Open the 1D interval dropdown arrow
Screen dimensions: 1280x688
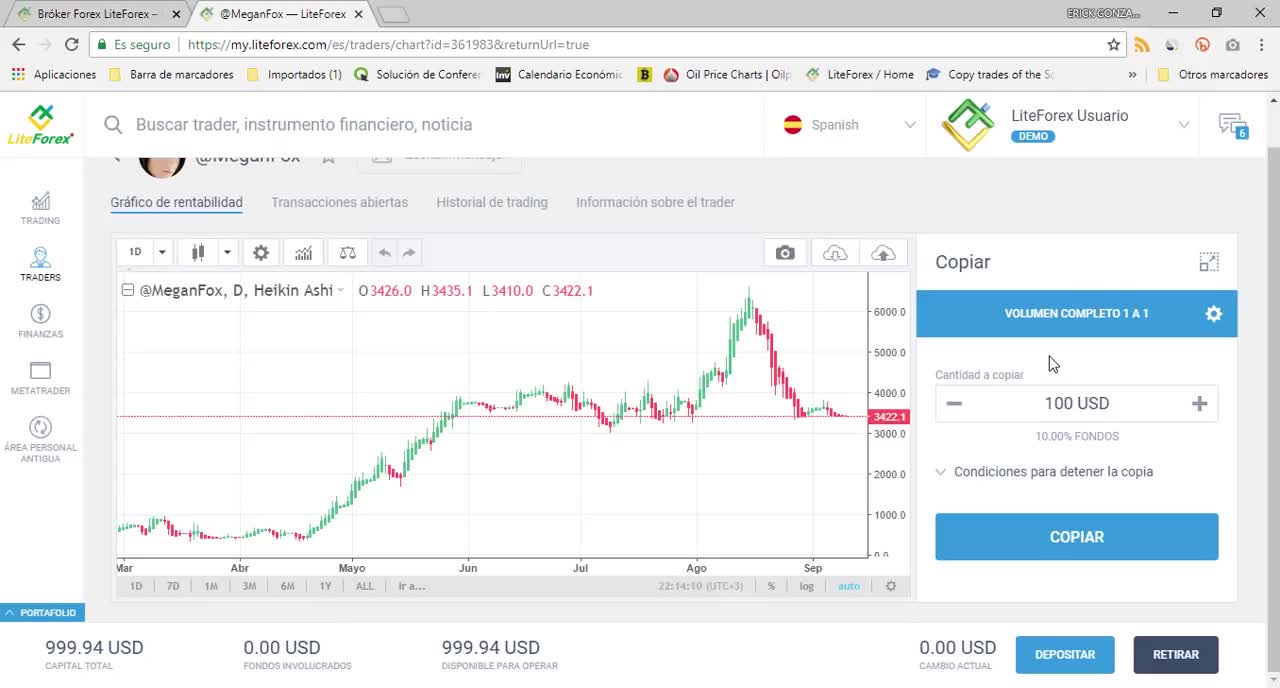coord(161,253)
